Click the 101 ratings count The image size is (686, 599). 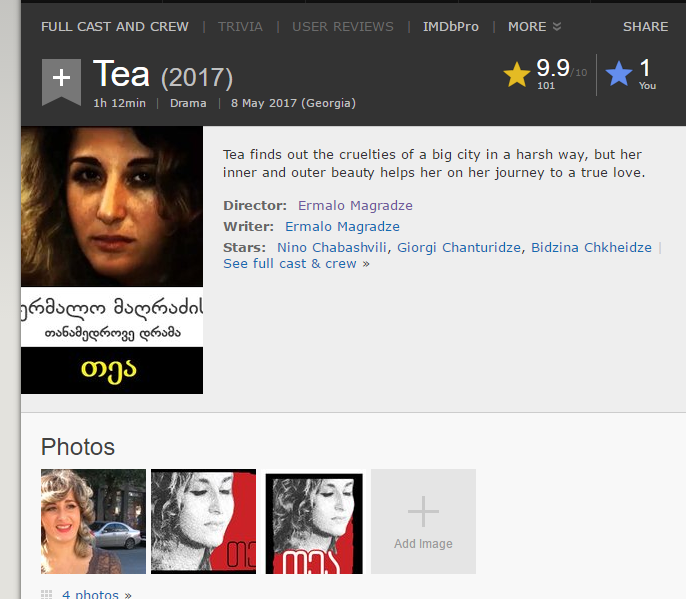[546, 86]
